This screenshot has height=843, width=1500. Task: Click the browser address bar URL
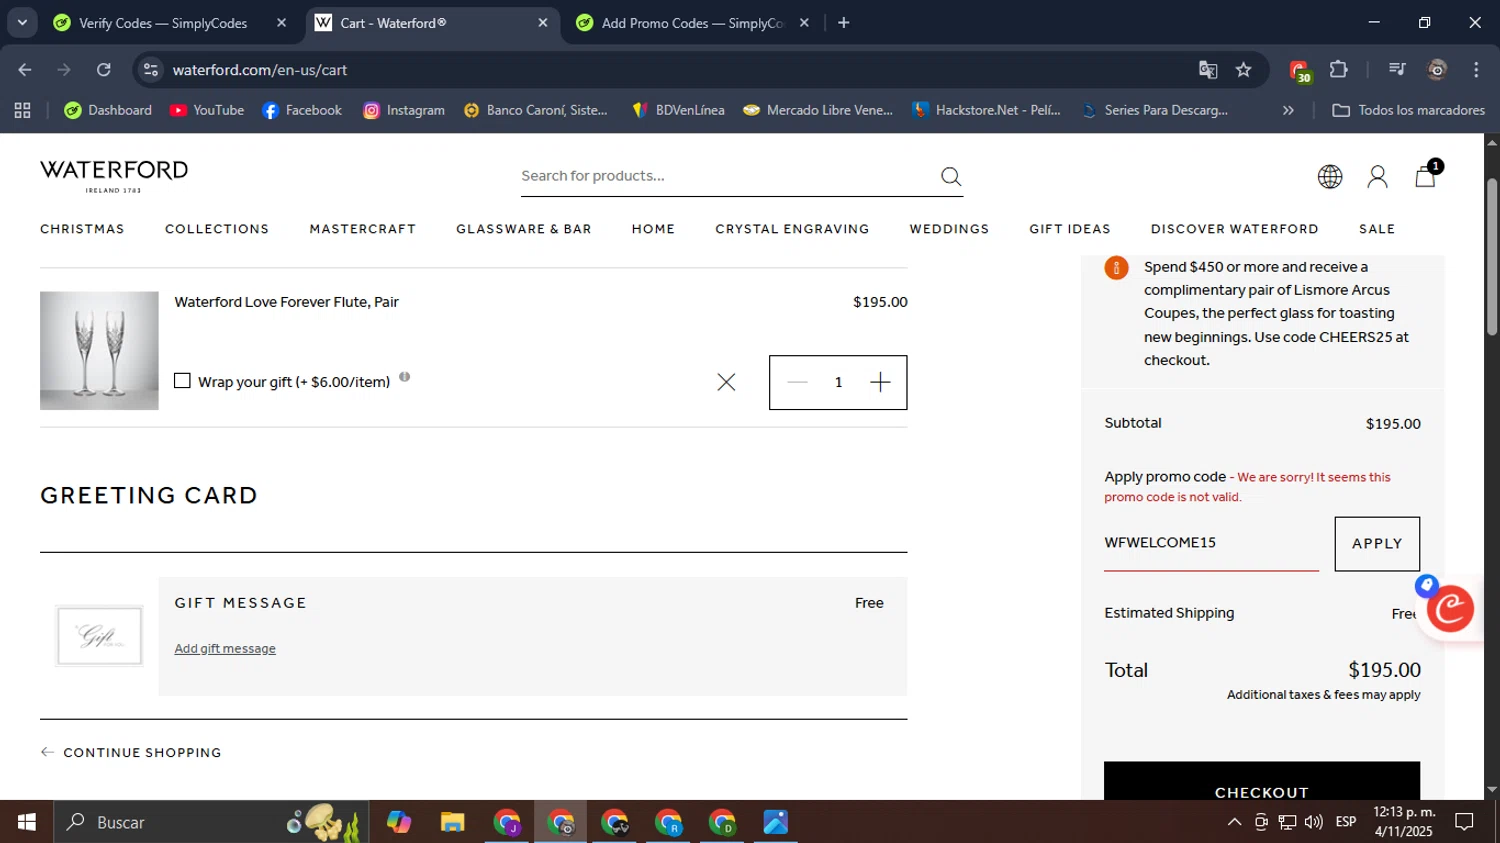coord(259,70)
